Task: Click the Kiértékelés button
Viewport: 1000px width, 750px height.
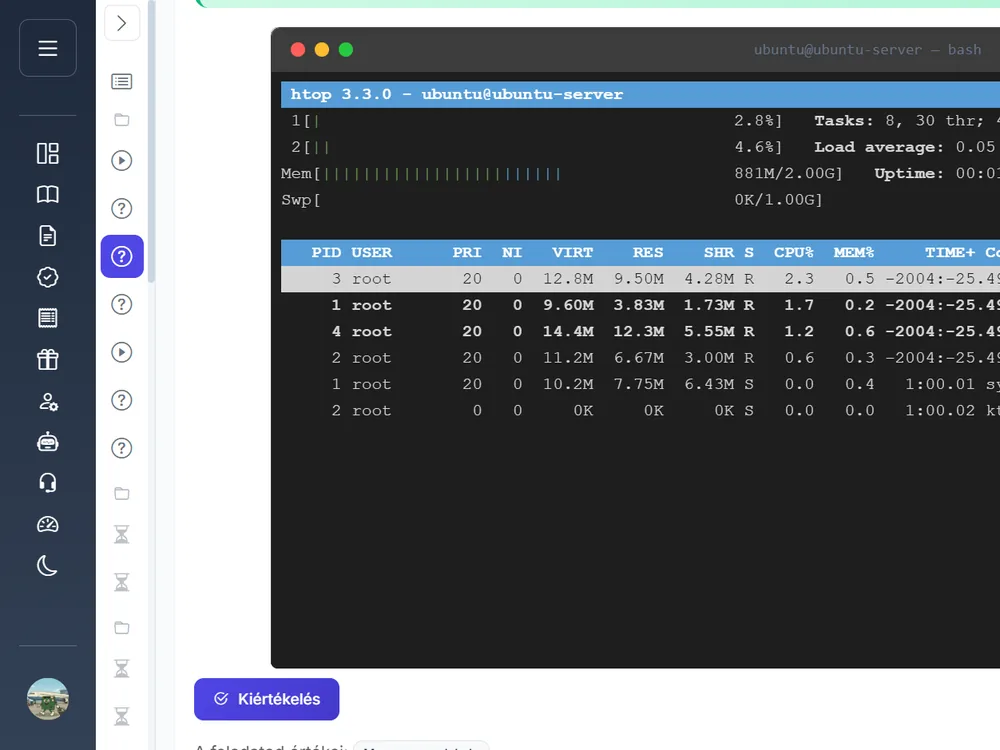Action: pyautogui.click(x=267, y=699)
